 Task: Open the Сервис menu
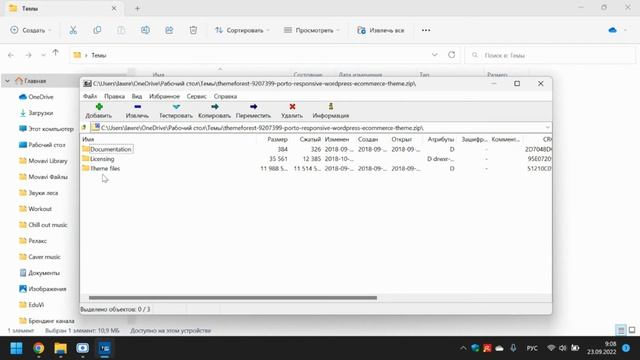click(x=196, y=96)
